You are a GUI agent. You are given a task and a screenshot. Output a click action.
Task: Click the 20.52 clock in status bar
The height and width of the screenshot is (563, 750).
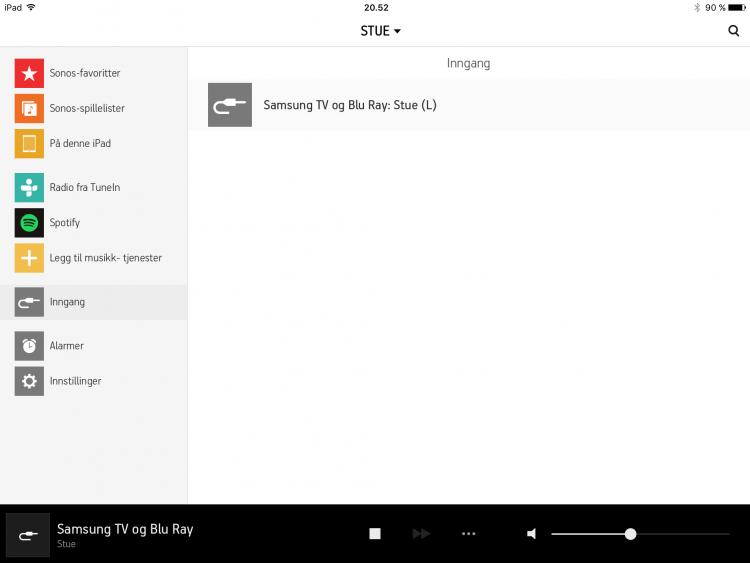(376, 8)
